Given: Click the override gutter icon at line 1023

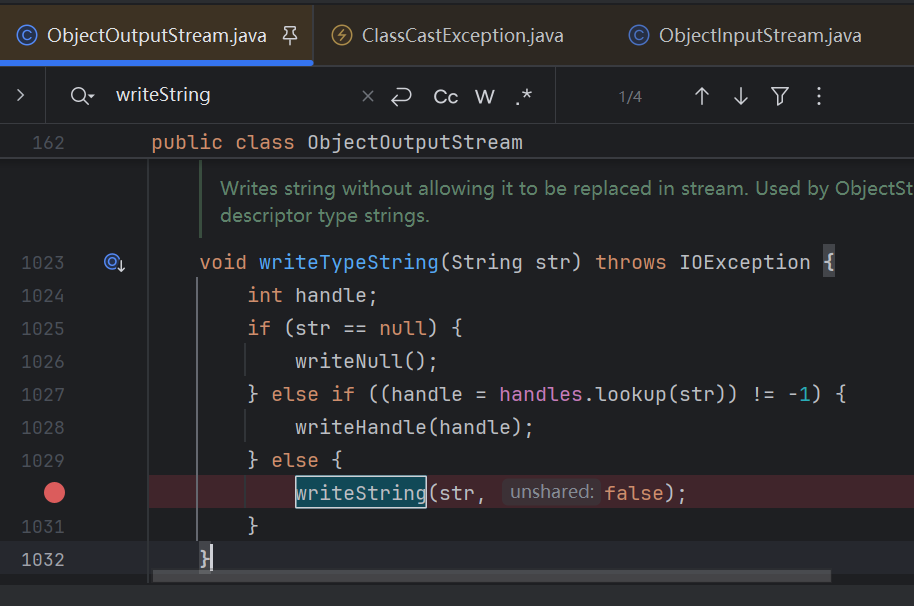Looking at the screenshot, I should [114, 263].
